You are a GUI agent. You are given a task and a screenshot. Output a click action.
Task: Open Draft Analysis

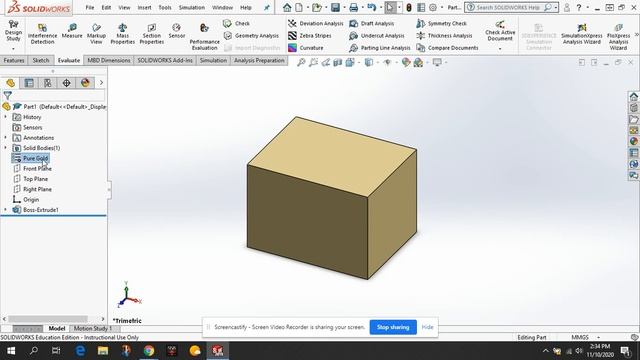tap(371, 24)
